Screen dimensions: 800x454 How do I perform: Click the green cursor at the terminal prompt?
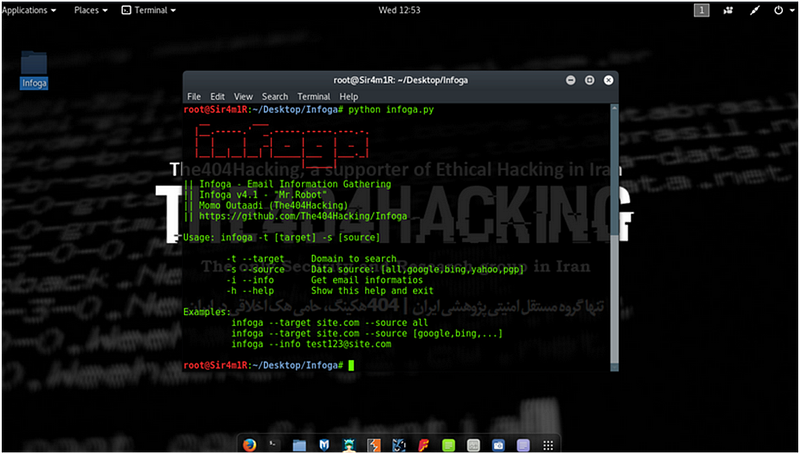click(x=351, y=365)
